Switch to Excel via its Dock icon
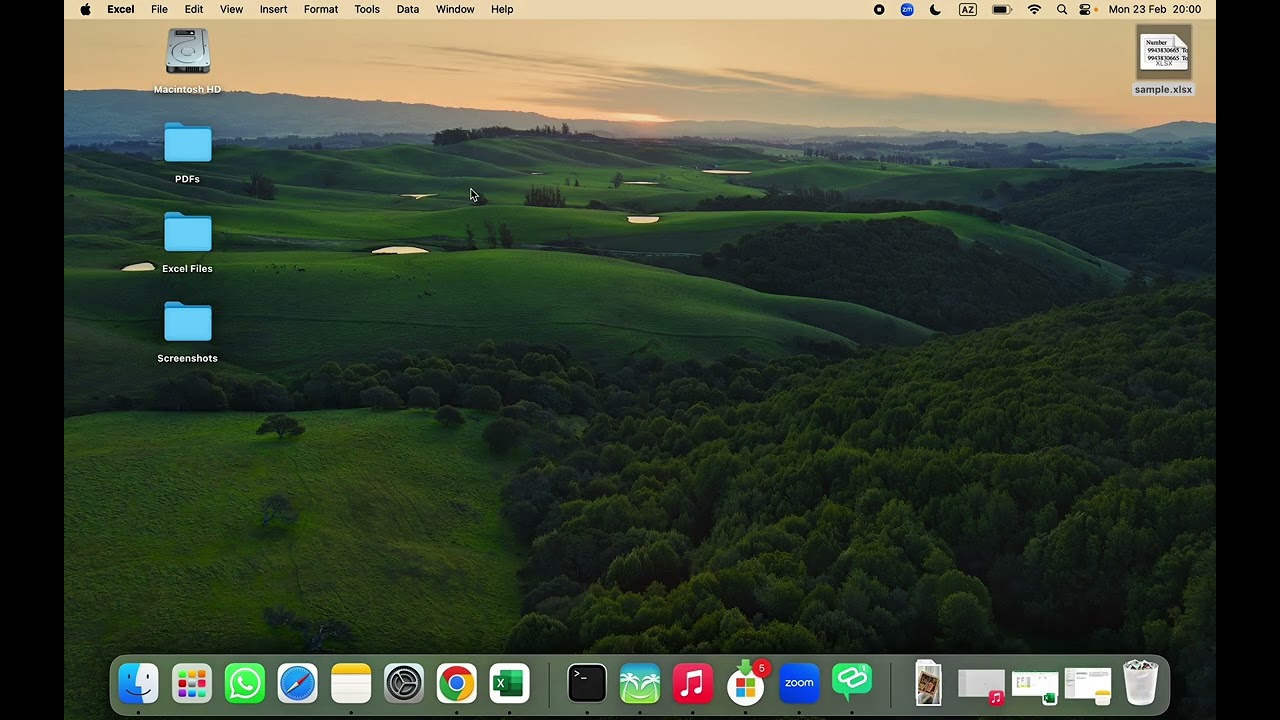The image size is (1280, 720). tap(510, 684)
